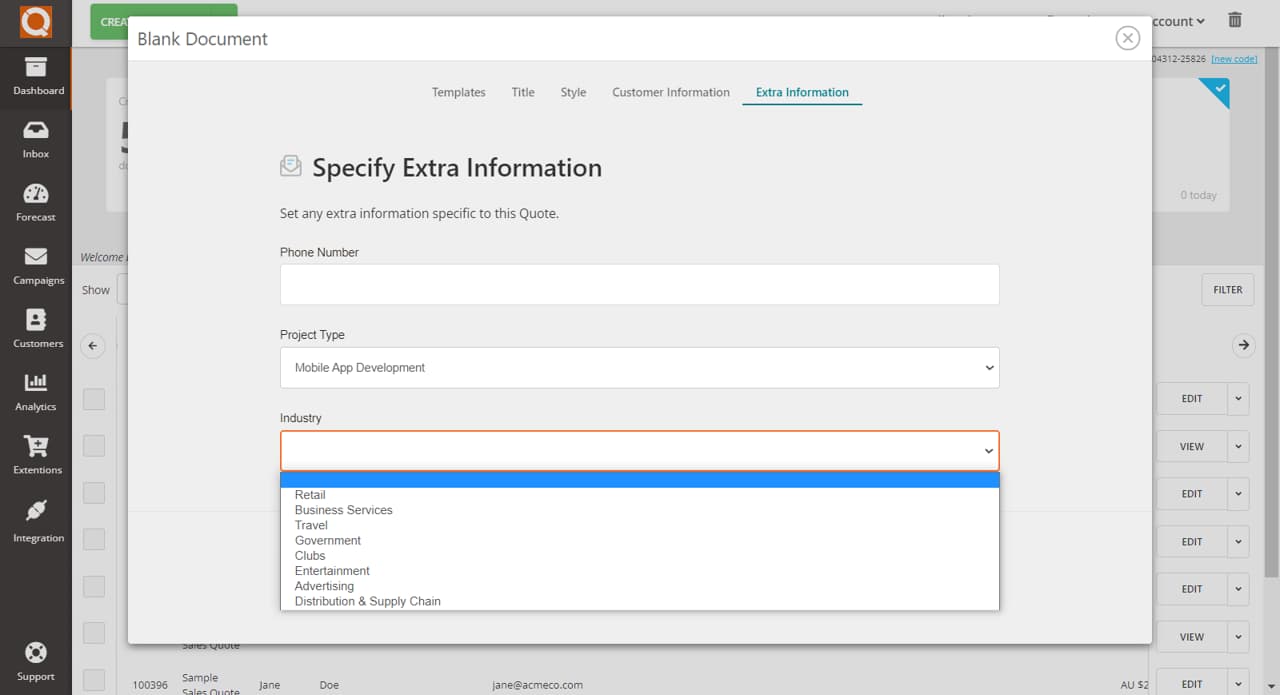The width and height of the screenshot is (1280, 695).
Task: Tick the checkbox for quote 100396
Action: point(94,680)
